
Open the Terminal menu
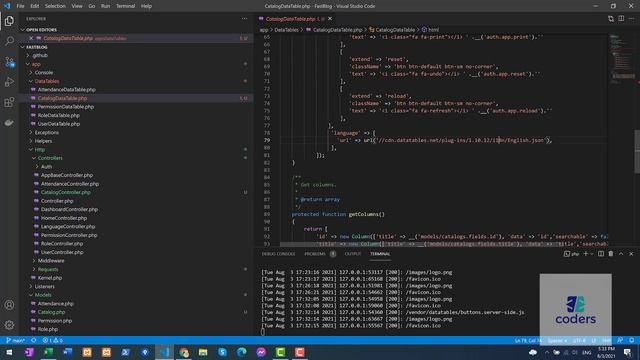125,6
